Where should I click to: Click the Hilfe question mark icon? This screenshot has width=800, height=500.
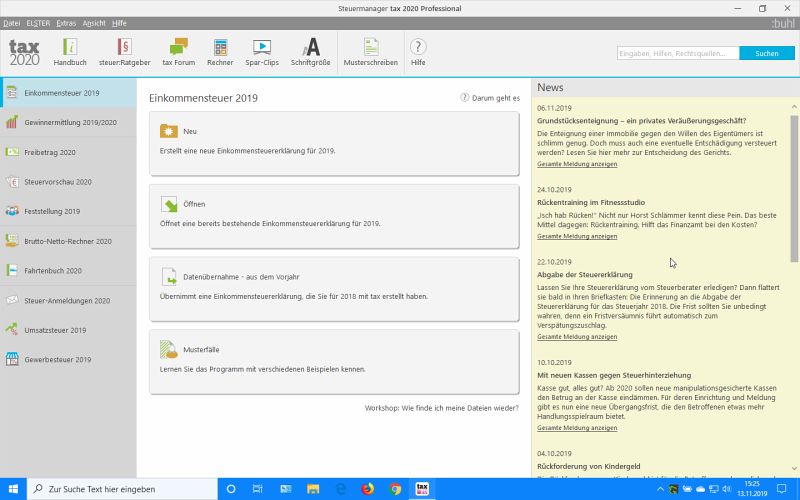(x=418, y=51)
